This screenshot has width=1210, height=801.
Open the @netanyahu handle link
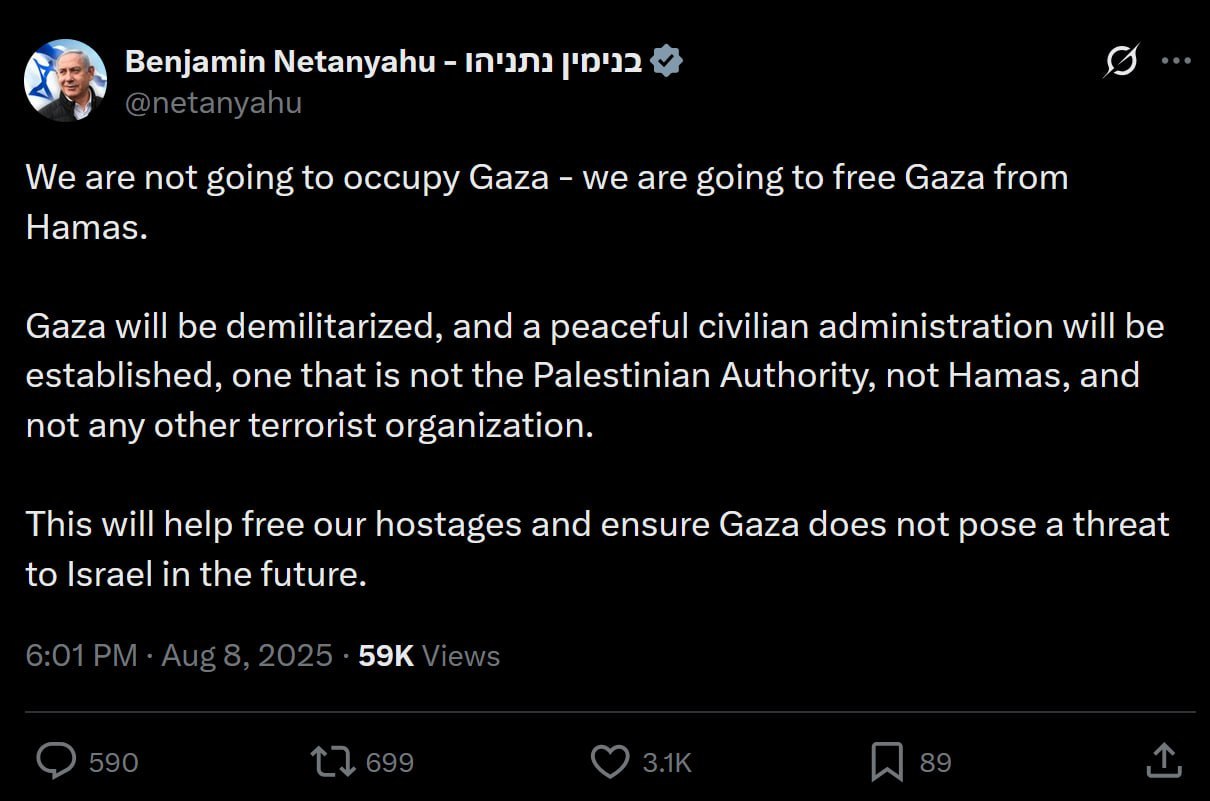[x=213, y=102]
